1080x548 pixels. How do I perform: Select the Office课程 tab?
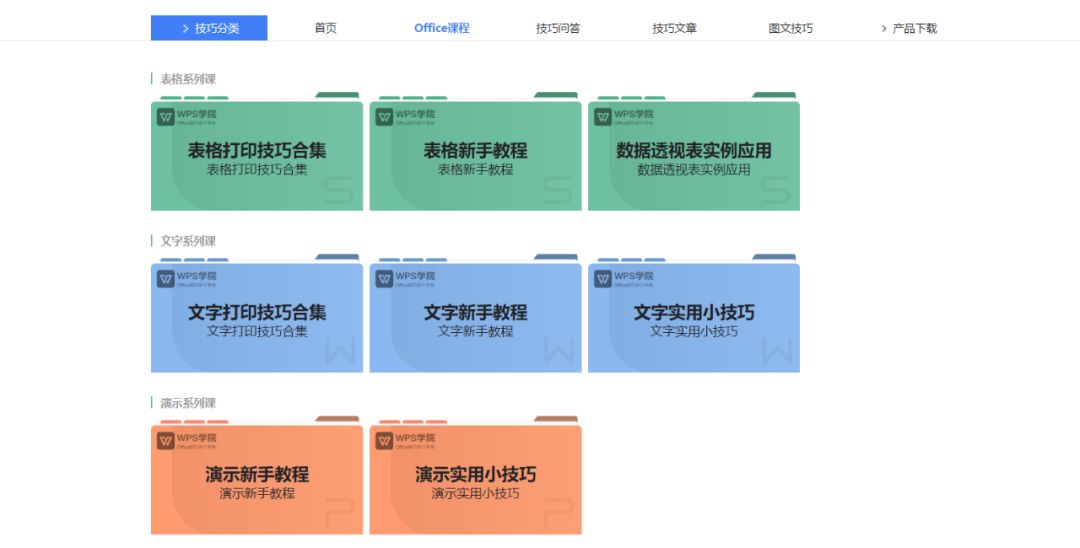(x=442, y=28)
